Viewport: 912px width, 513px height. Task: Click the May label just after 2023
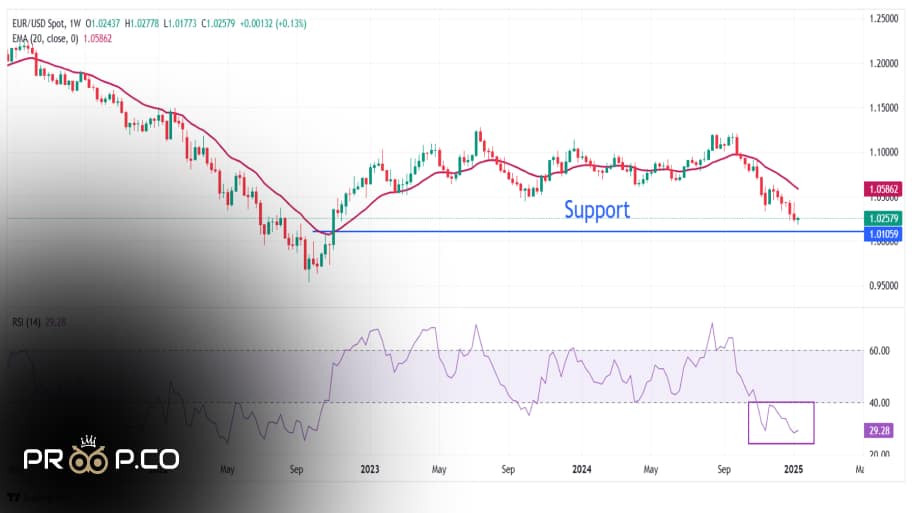pos(439,469)
